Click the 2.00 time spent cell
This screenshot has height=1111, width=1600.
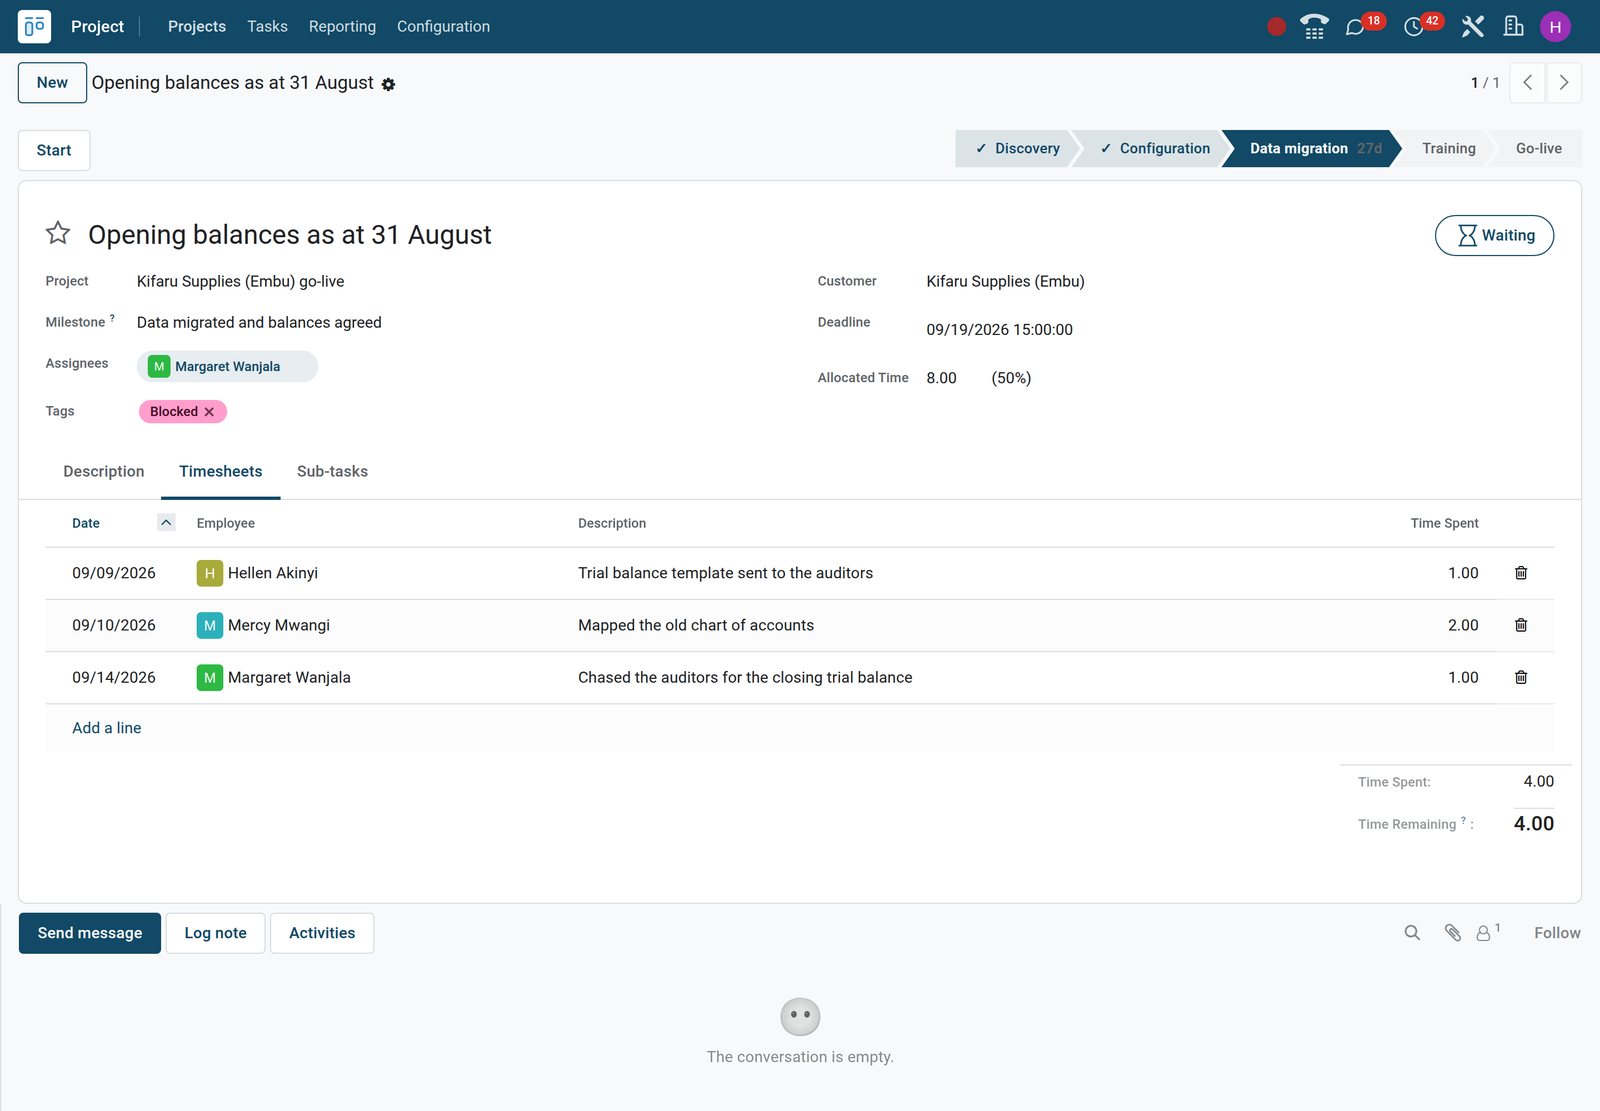(1463, 625)
